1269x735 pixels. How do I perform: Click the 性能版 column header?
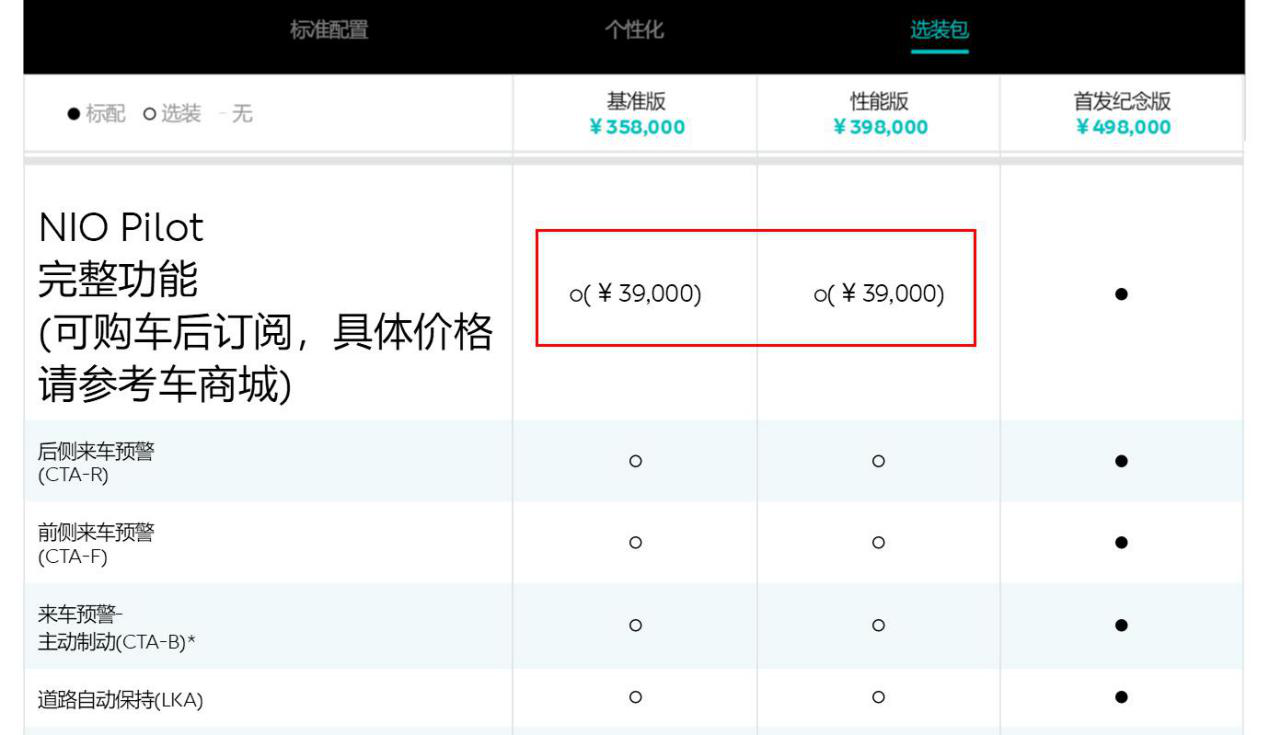pos(879,101)
